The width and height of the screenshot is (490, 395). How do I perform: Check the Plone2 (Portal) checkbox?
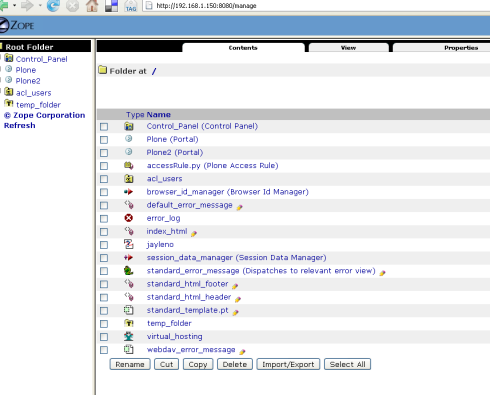pos(104,153)
